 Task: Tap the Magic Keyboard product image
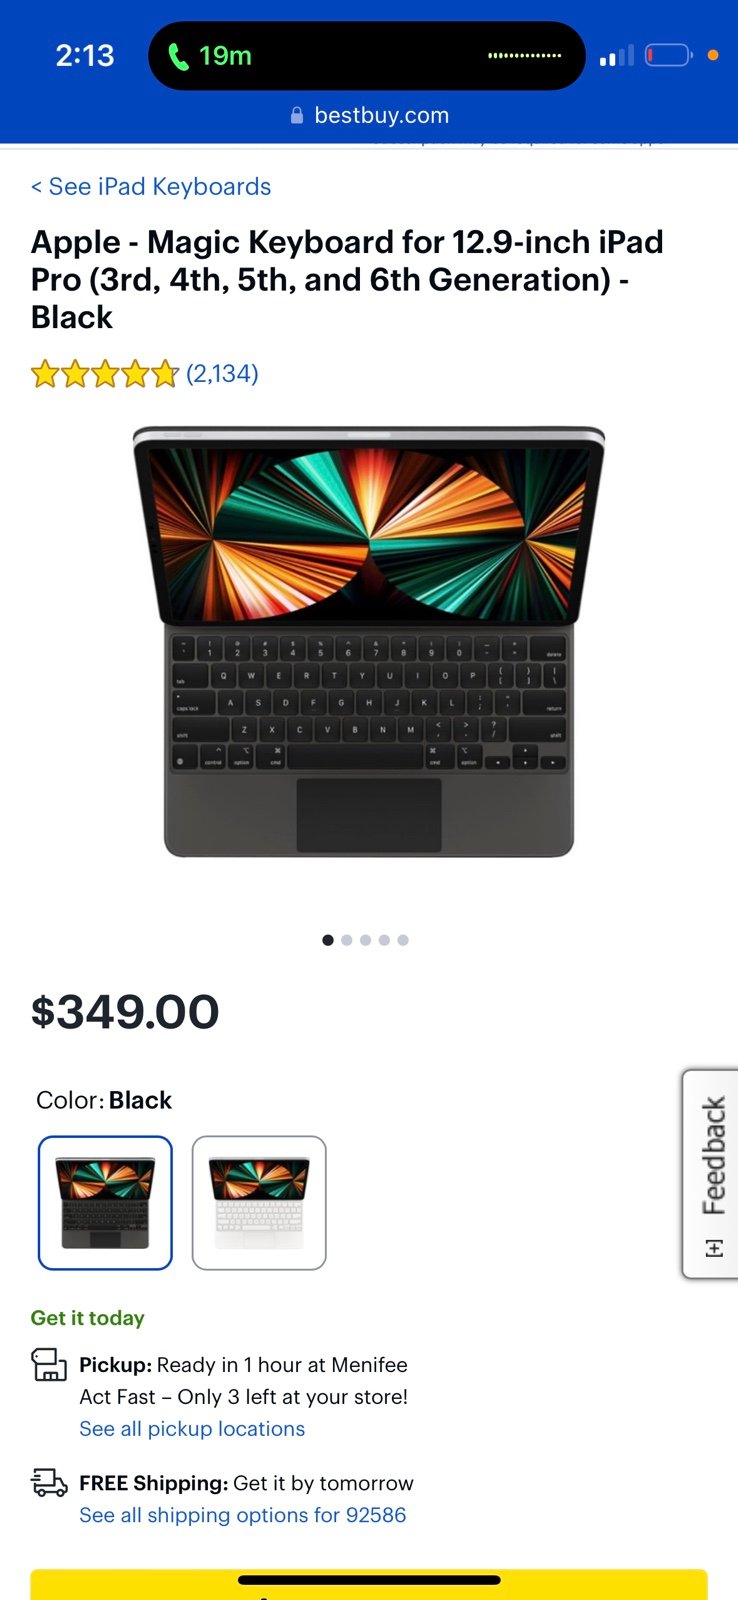coord(369,642)
